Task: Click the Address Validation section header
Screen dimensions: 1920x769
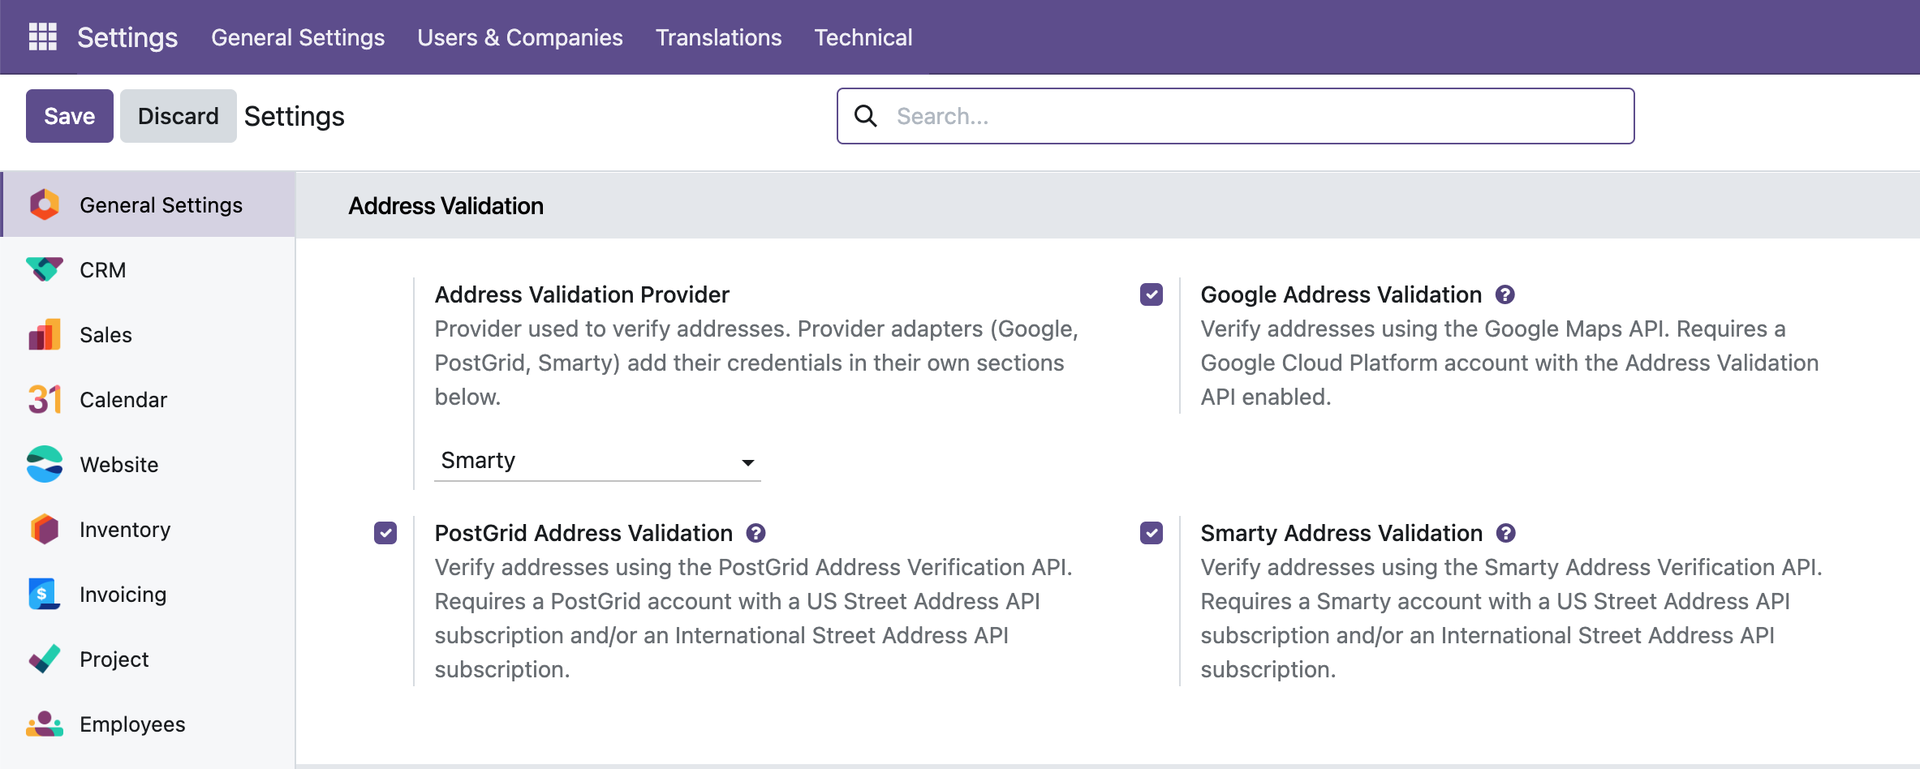Action: click(x=446, y=206)
